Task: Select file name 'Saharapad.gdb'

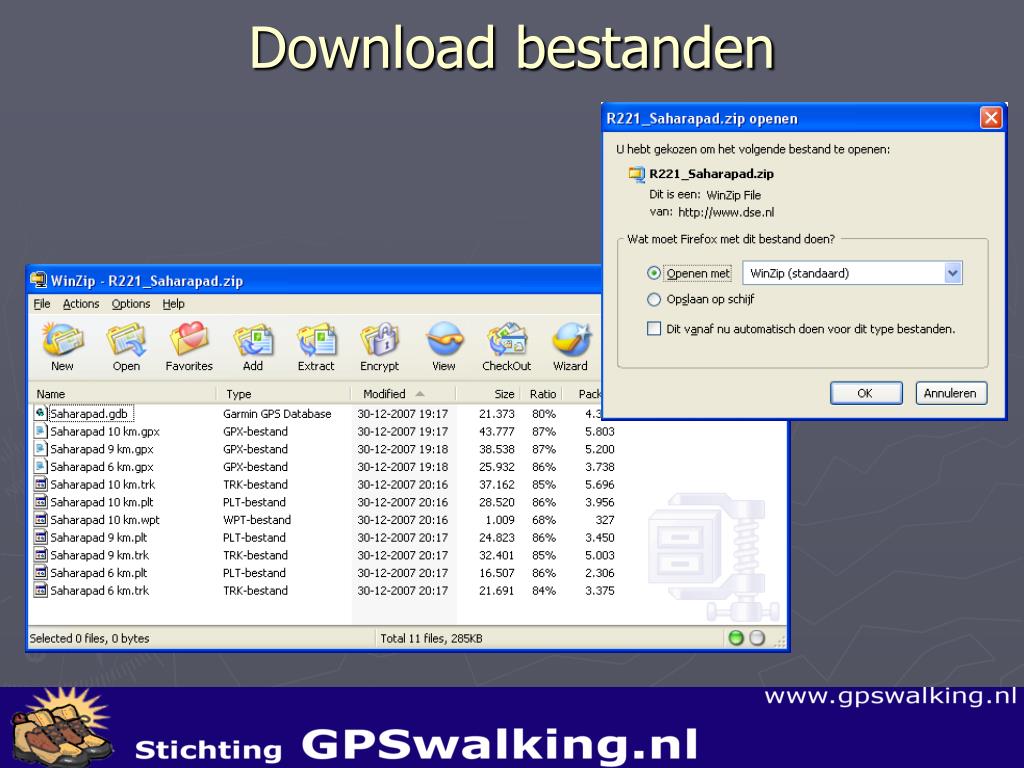Action: pos(91,413)
